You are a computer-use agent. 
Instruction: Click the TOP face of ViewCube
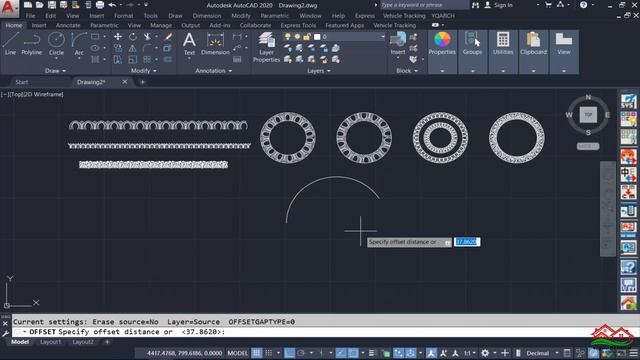(588, 115)
